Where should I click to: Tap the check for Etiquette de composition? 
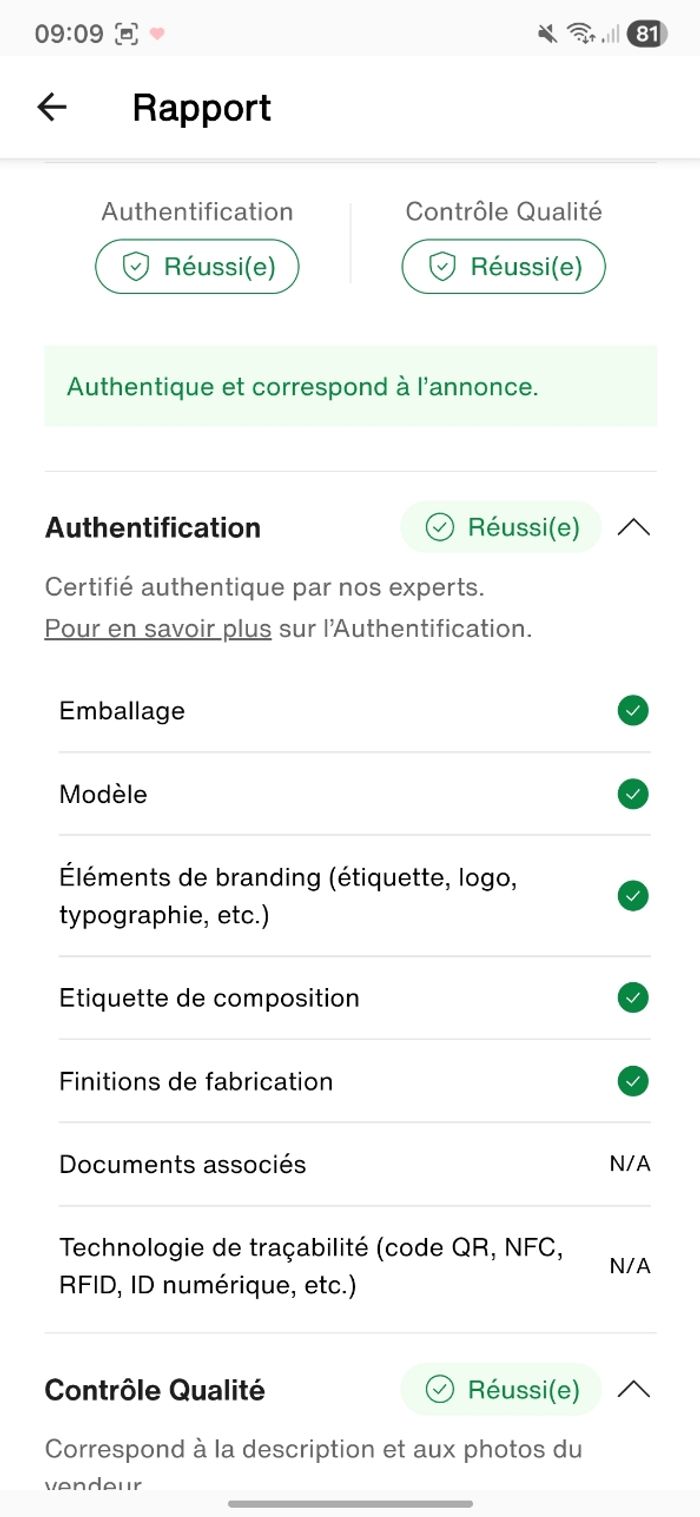632,998
